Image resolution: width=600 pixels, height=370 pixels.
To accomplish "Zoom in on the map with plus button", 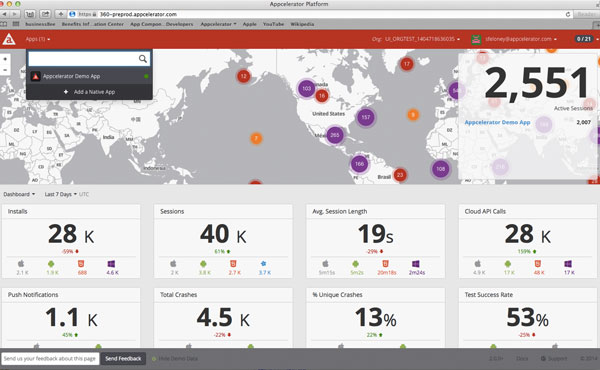I will (5, 59).
